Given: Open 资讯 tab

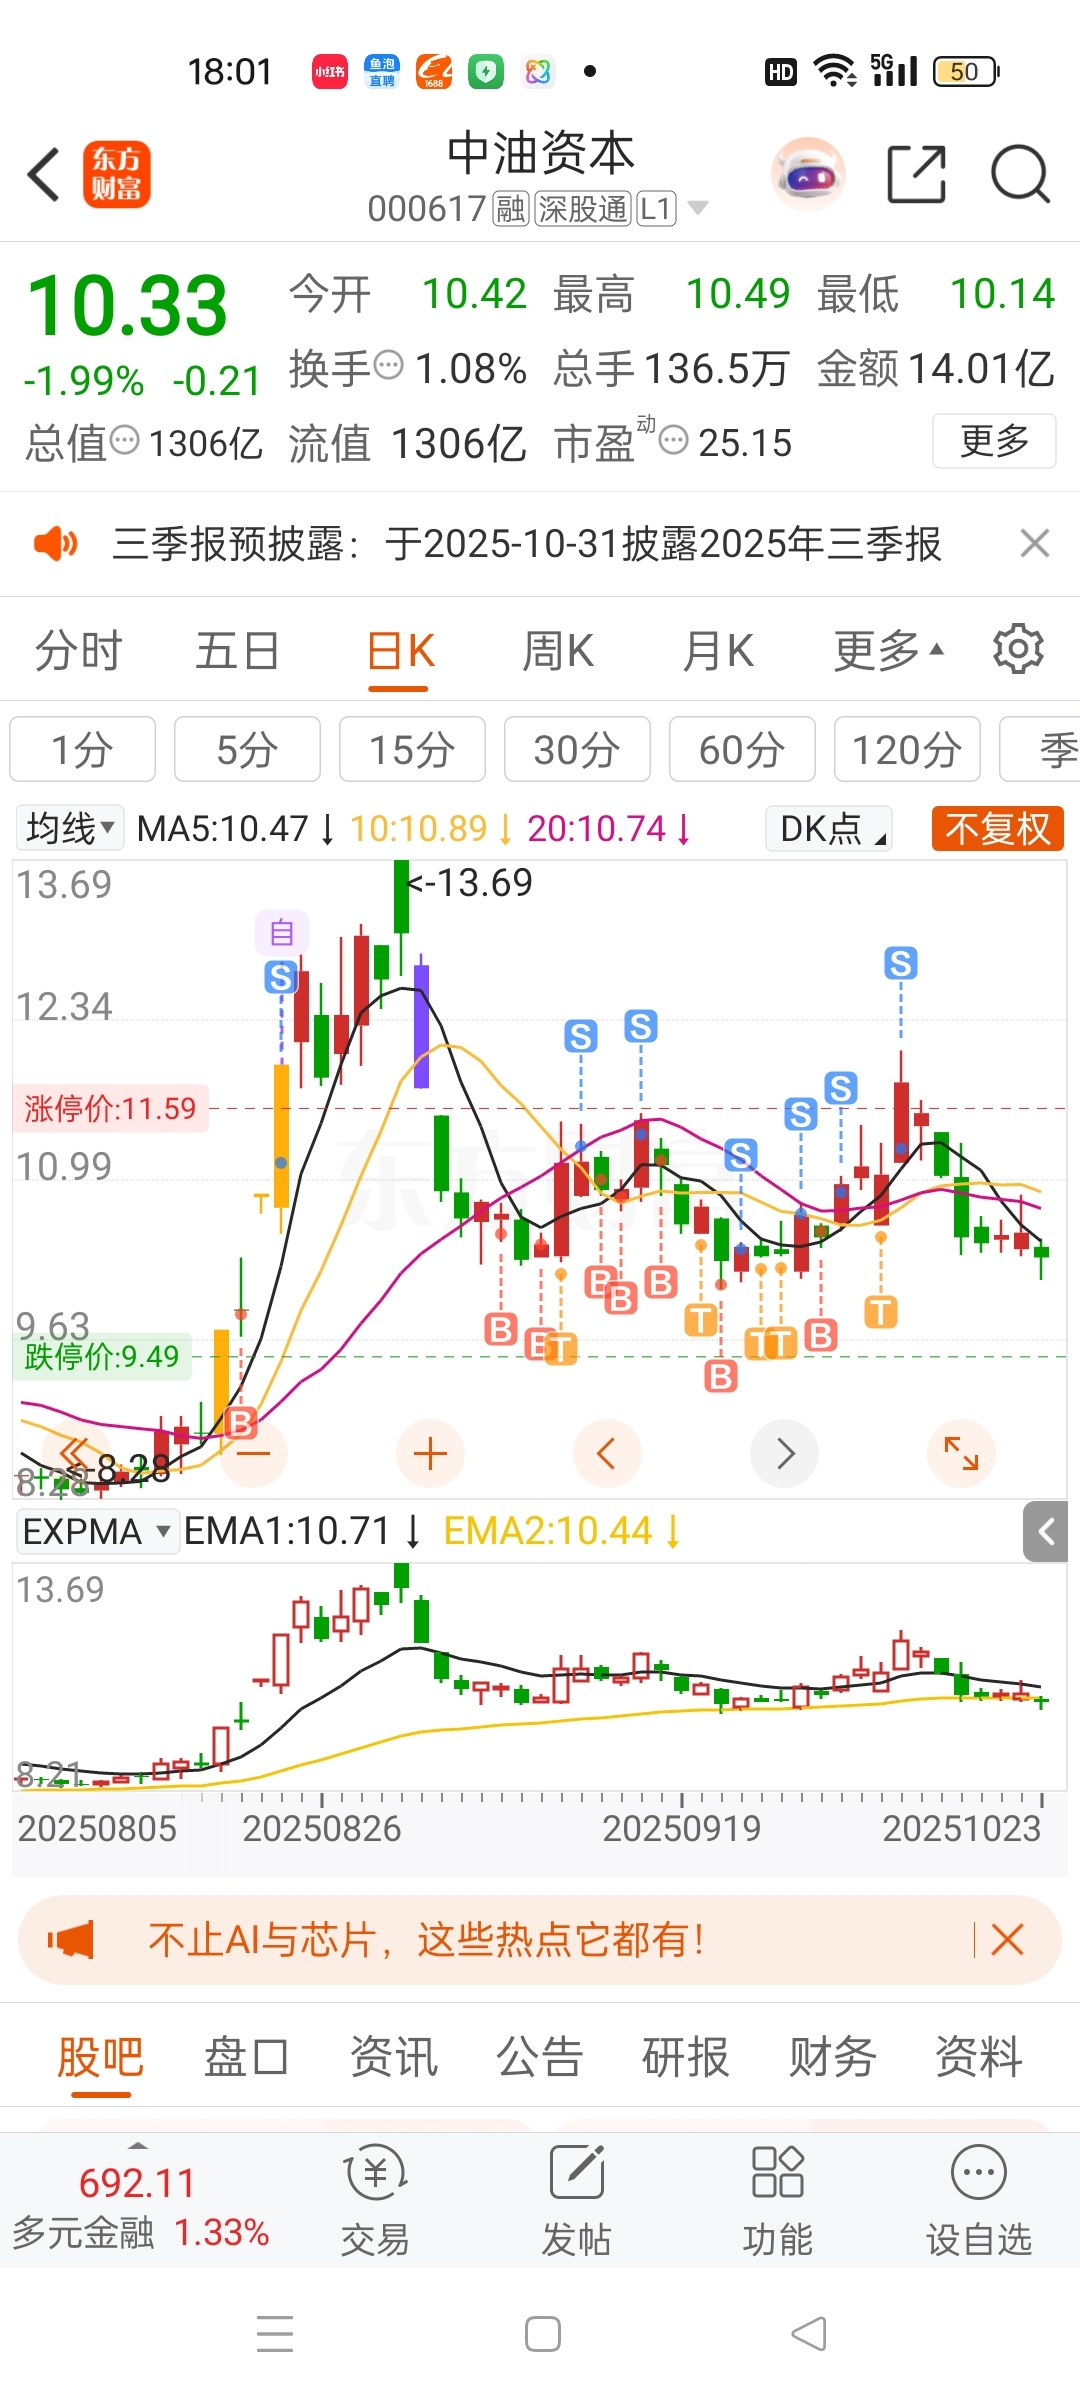Looking at the screenshot, I should pos(393,2058).
